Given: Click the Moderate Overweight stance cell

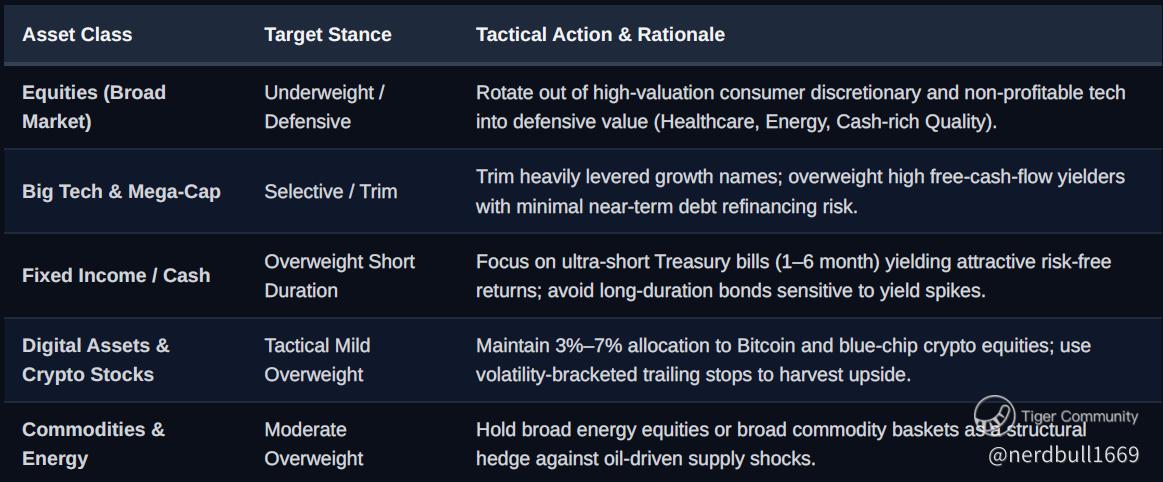Looking at the screenshot, I should (314, 443).
